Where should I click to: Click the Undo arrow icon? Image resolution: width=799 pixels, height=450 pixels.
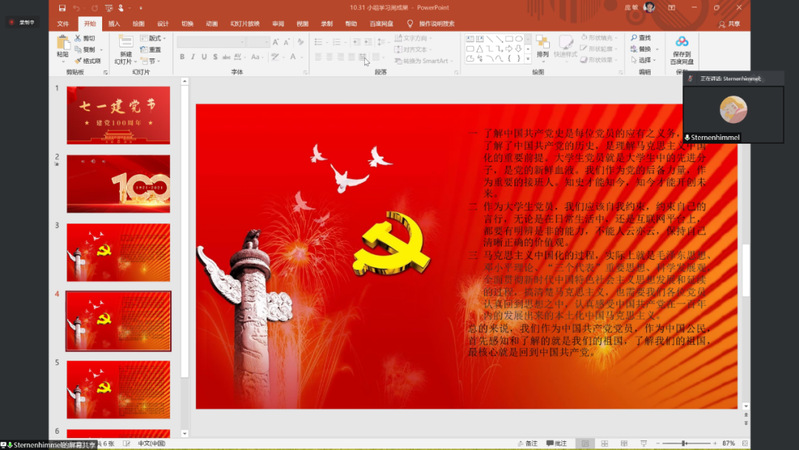tap(76, 8)
